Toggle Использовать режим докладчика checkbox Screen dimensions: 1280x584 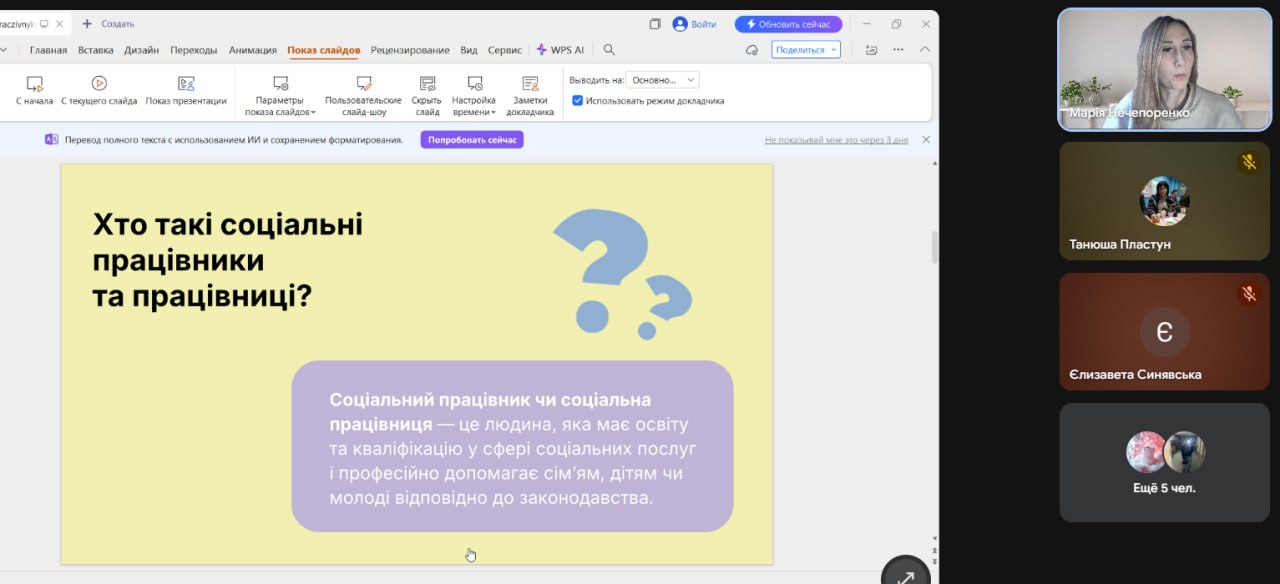pyautogui.click(x=578, y=101)
